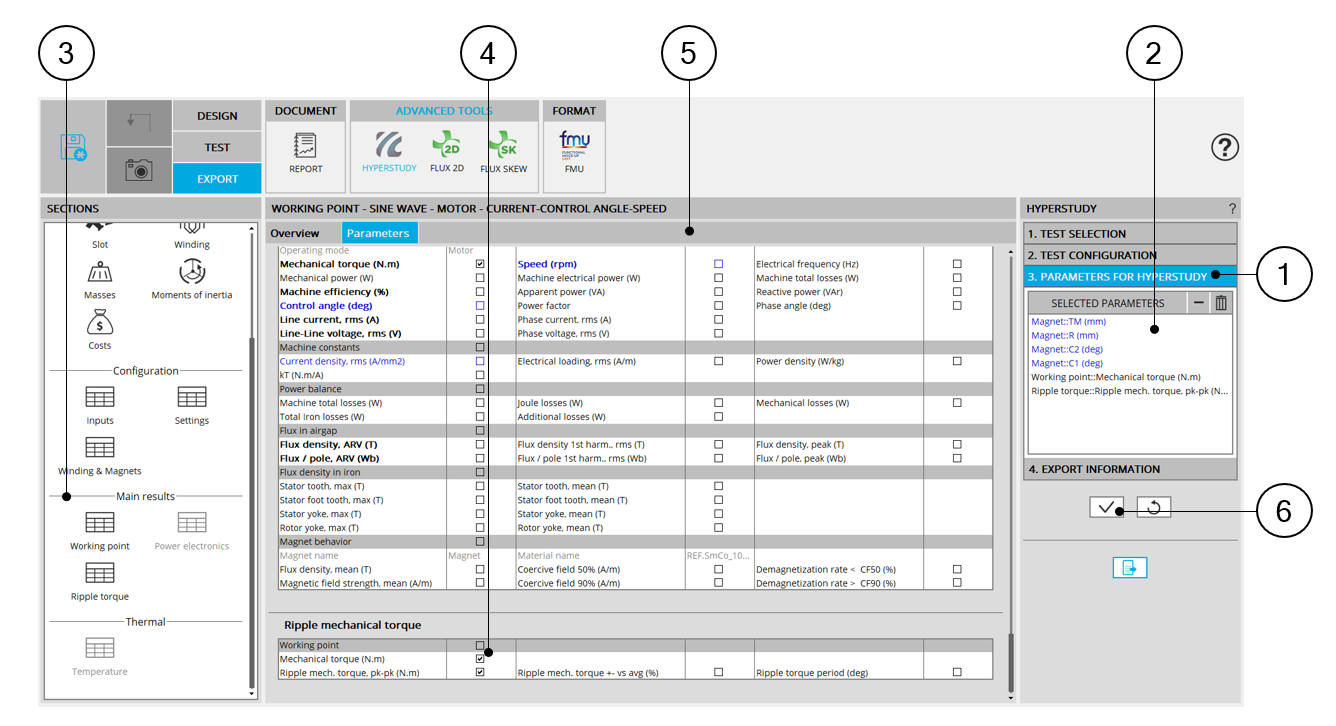Viewport: 1336px width, 726px height.
Task: Switch to the Overview tab
Action: tap(294, 233)
